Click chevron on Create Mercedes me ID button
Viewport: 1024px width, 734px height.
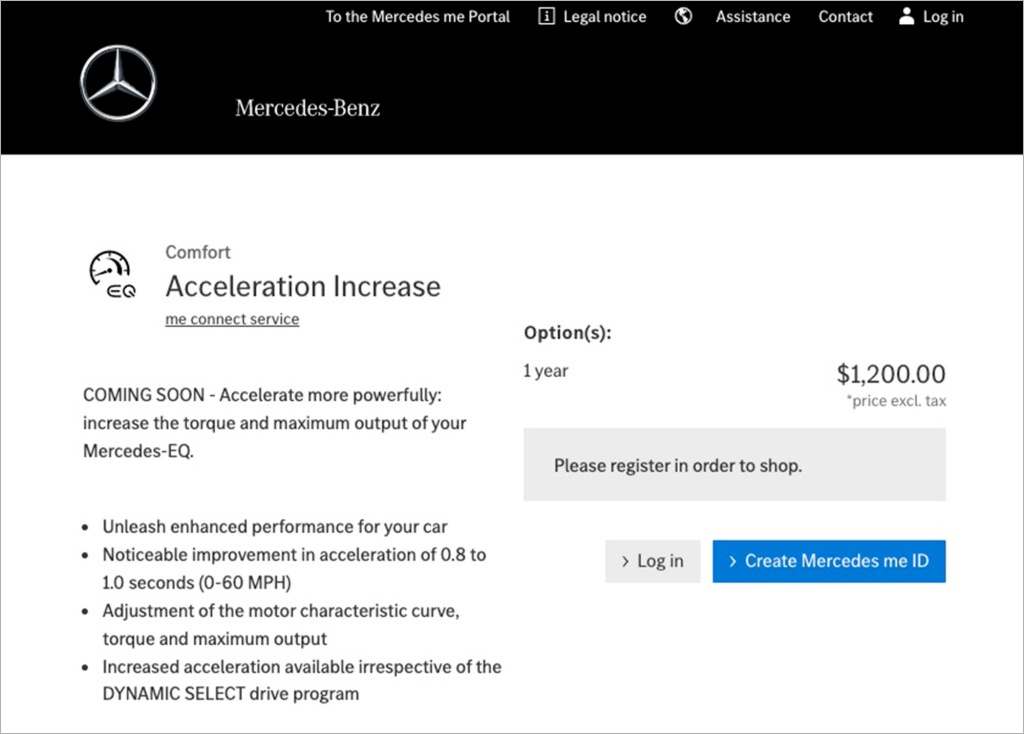[x=733, y=562]
